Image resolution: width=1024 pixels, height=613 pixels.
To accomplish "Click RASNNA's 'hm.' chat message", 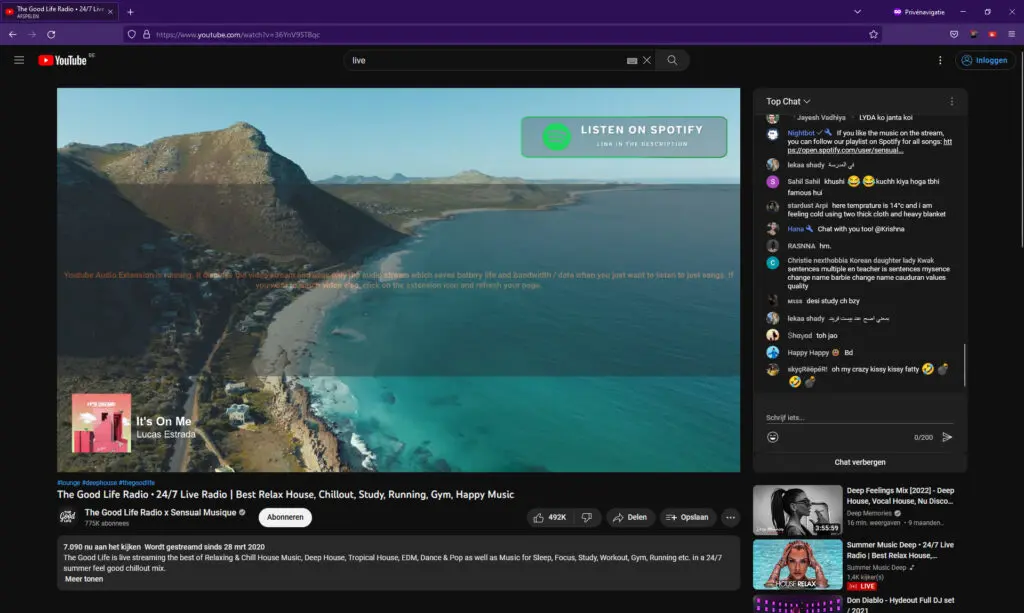I will tap(825, 246).
